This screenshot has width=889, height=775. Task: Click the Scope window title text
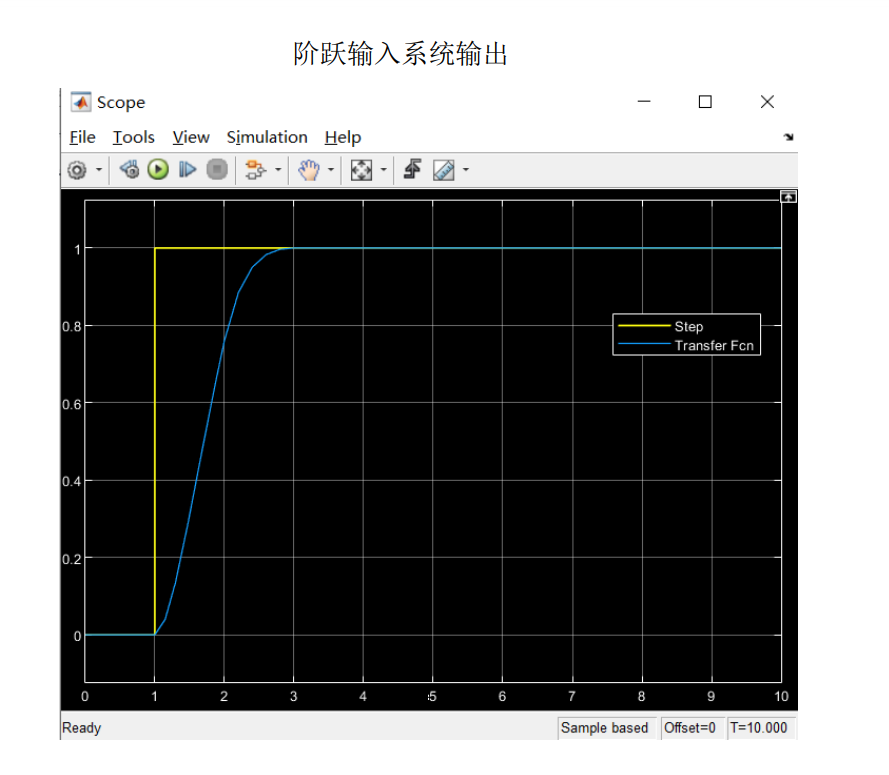[121, 103]
